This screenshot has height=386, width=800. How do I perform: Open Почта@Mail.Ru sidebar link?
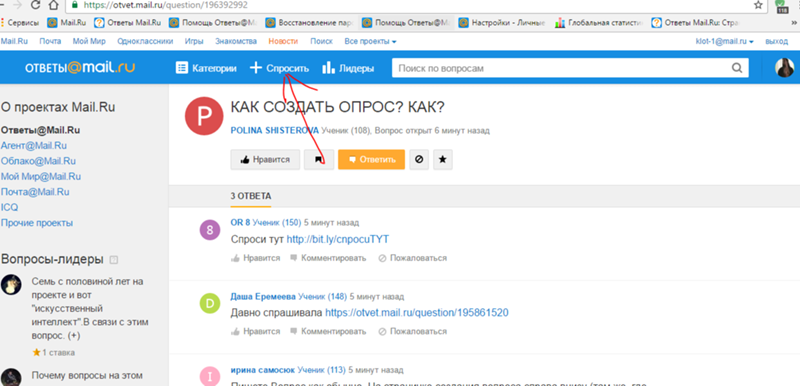click(x=35, y=192)
